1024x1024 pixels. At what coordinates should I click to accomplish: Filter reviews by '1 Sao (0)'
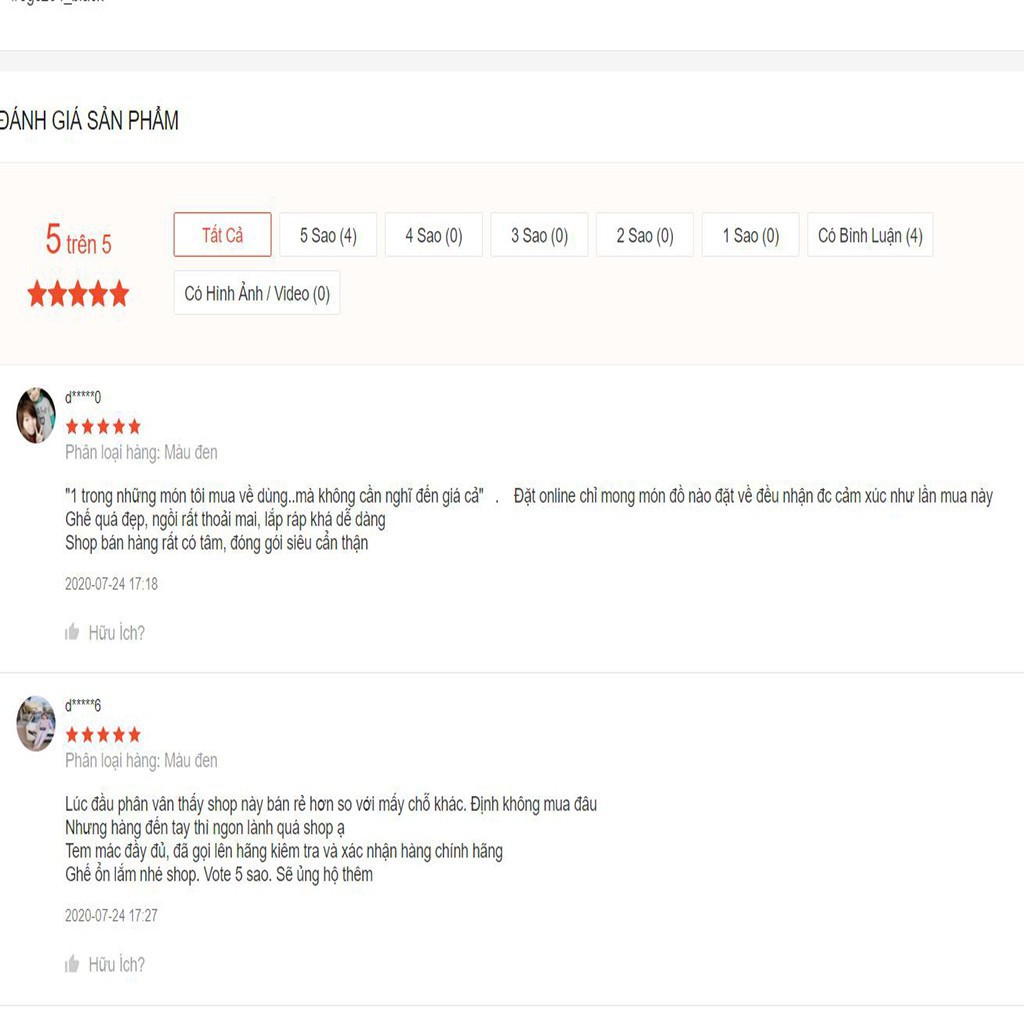tap(750, 235)
